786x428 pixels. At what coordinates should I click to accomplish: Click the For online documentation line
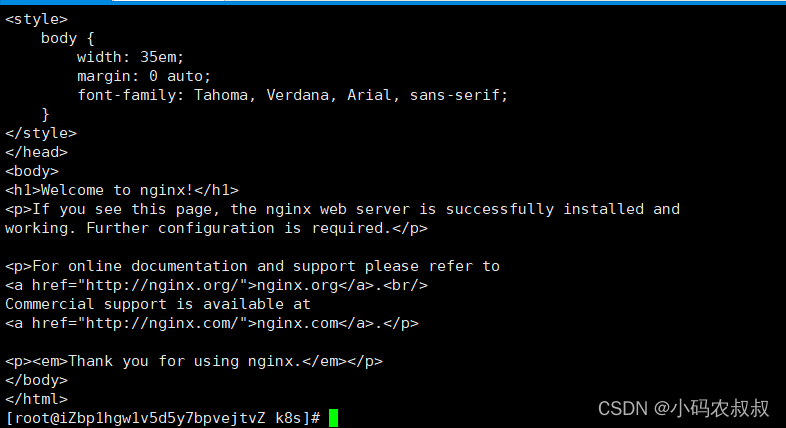[252, 266]
